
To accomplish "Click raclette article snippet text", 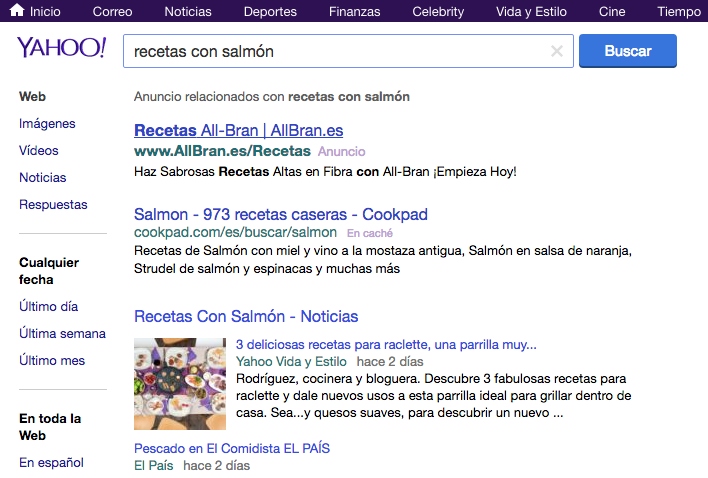I will tap(433, 395).
